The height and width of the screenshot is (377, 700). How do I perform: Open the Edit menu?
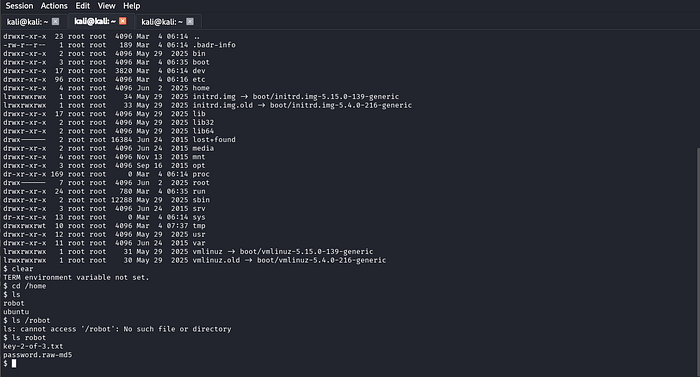(83, 6)
